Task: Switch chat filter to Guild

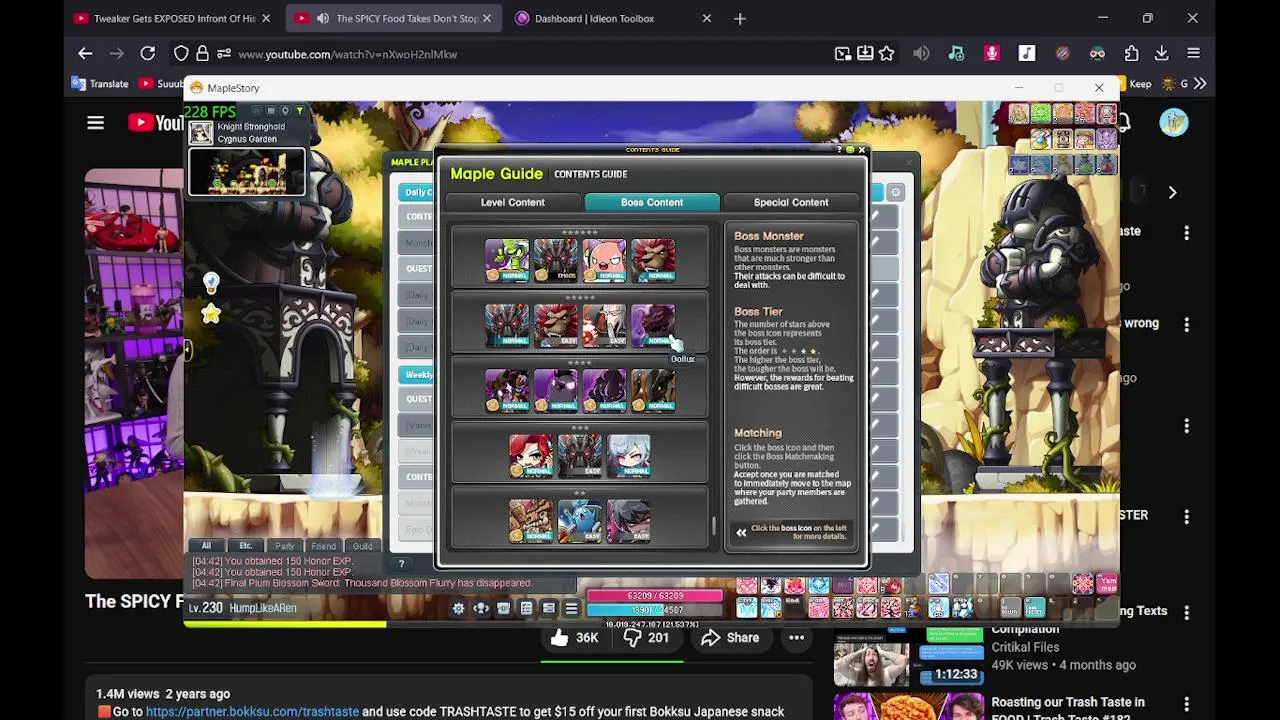Action: [x=362, y=546]
